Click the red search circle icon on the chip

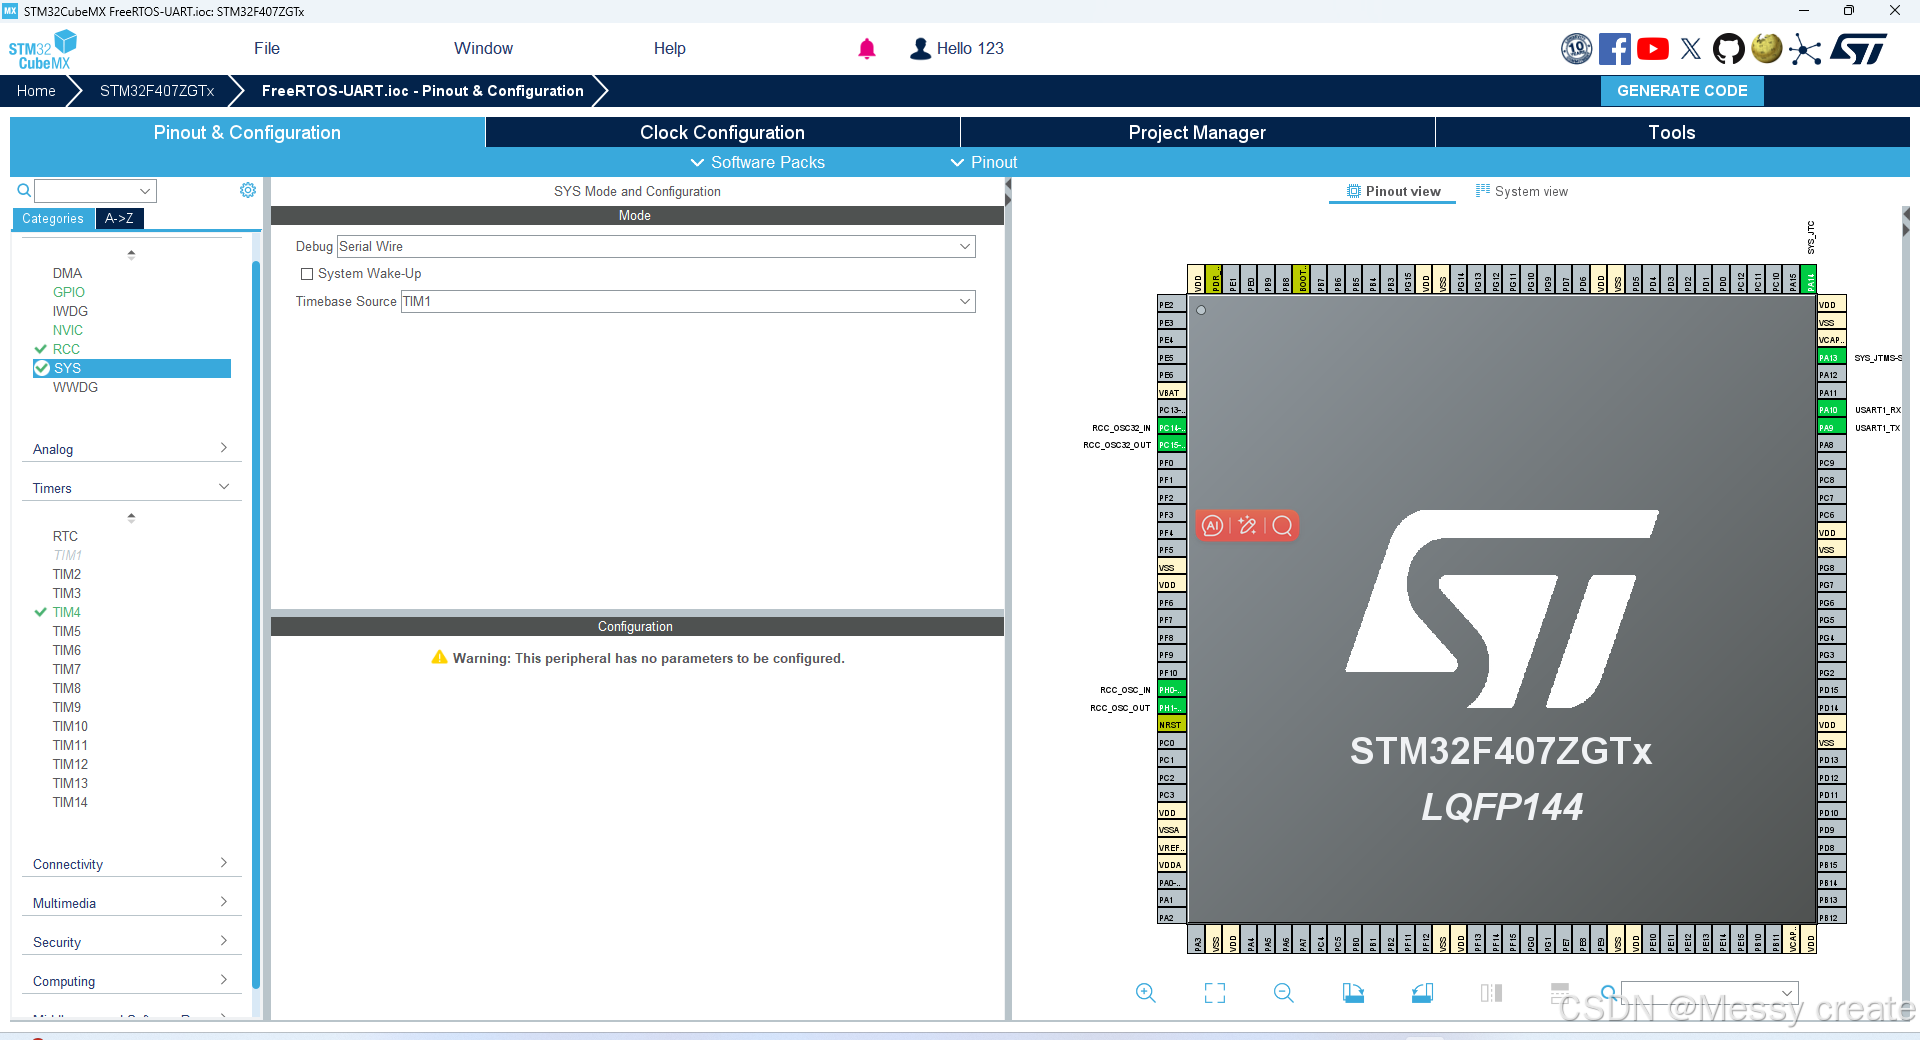coord(1282,526)
